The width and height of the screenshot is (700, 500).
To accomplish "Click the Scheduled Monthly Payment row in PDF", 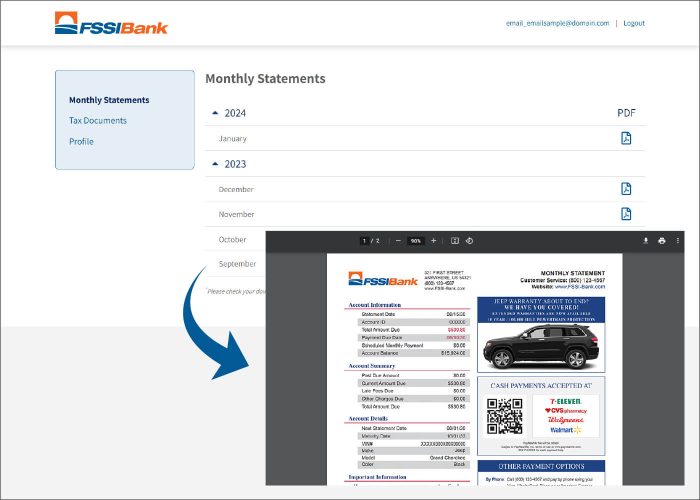I will click(413, 345).
